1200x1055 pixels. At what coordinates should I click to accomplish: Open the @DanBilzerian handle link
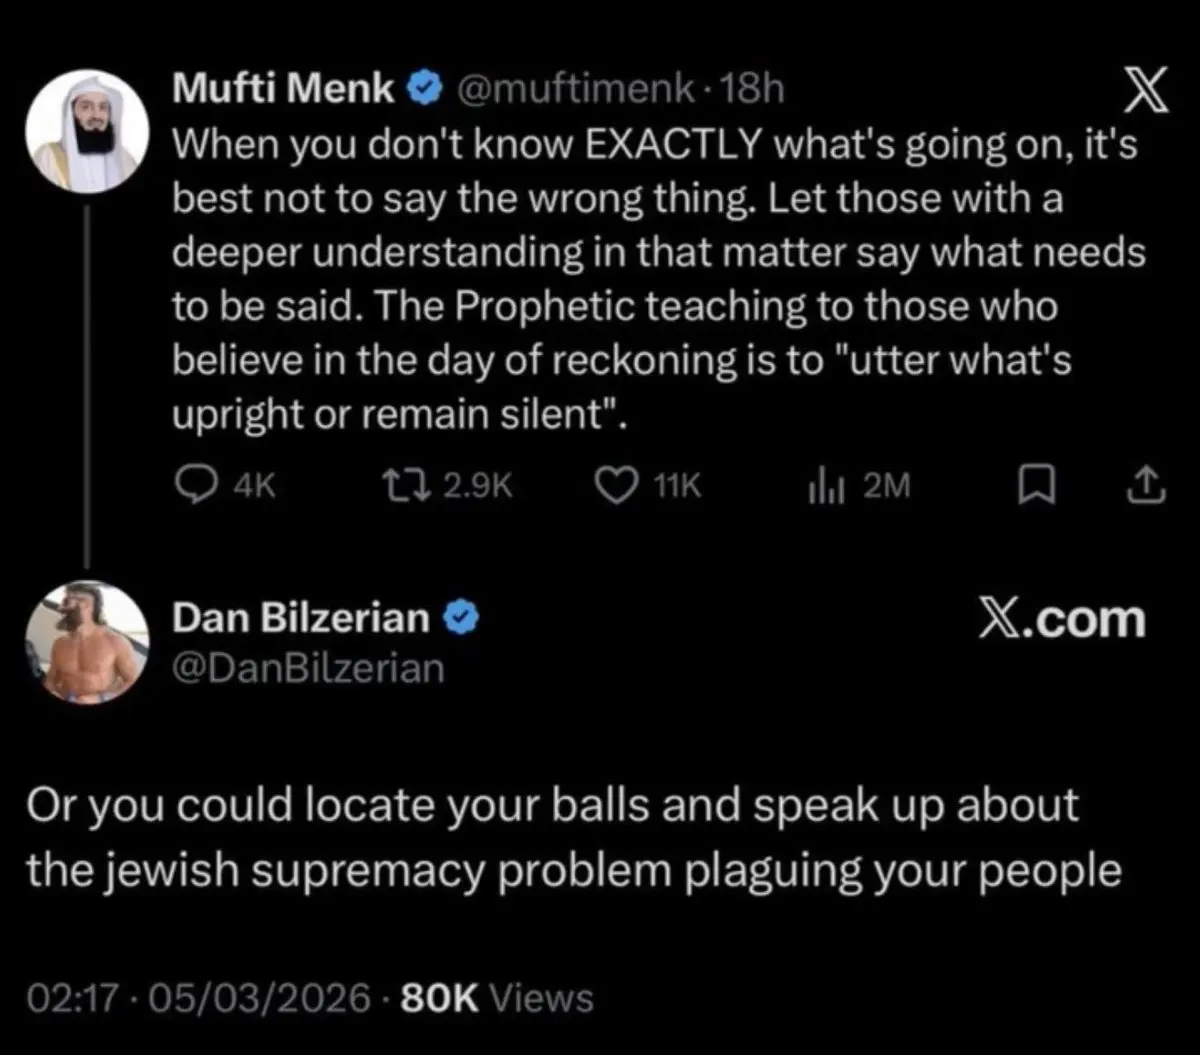click(x=308, y=668)
